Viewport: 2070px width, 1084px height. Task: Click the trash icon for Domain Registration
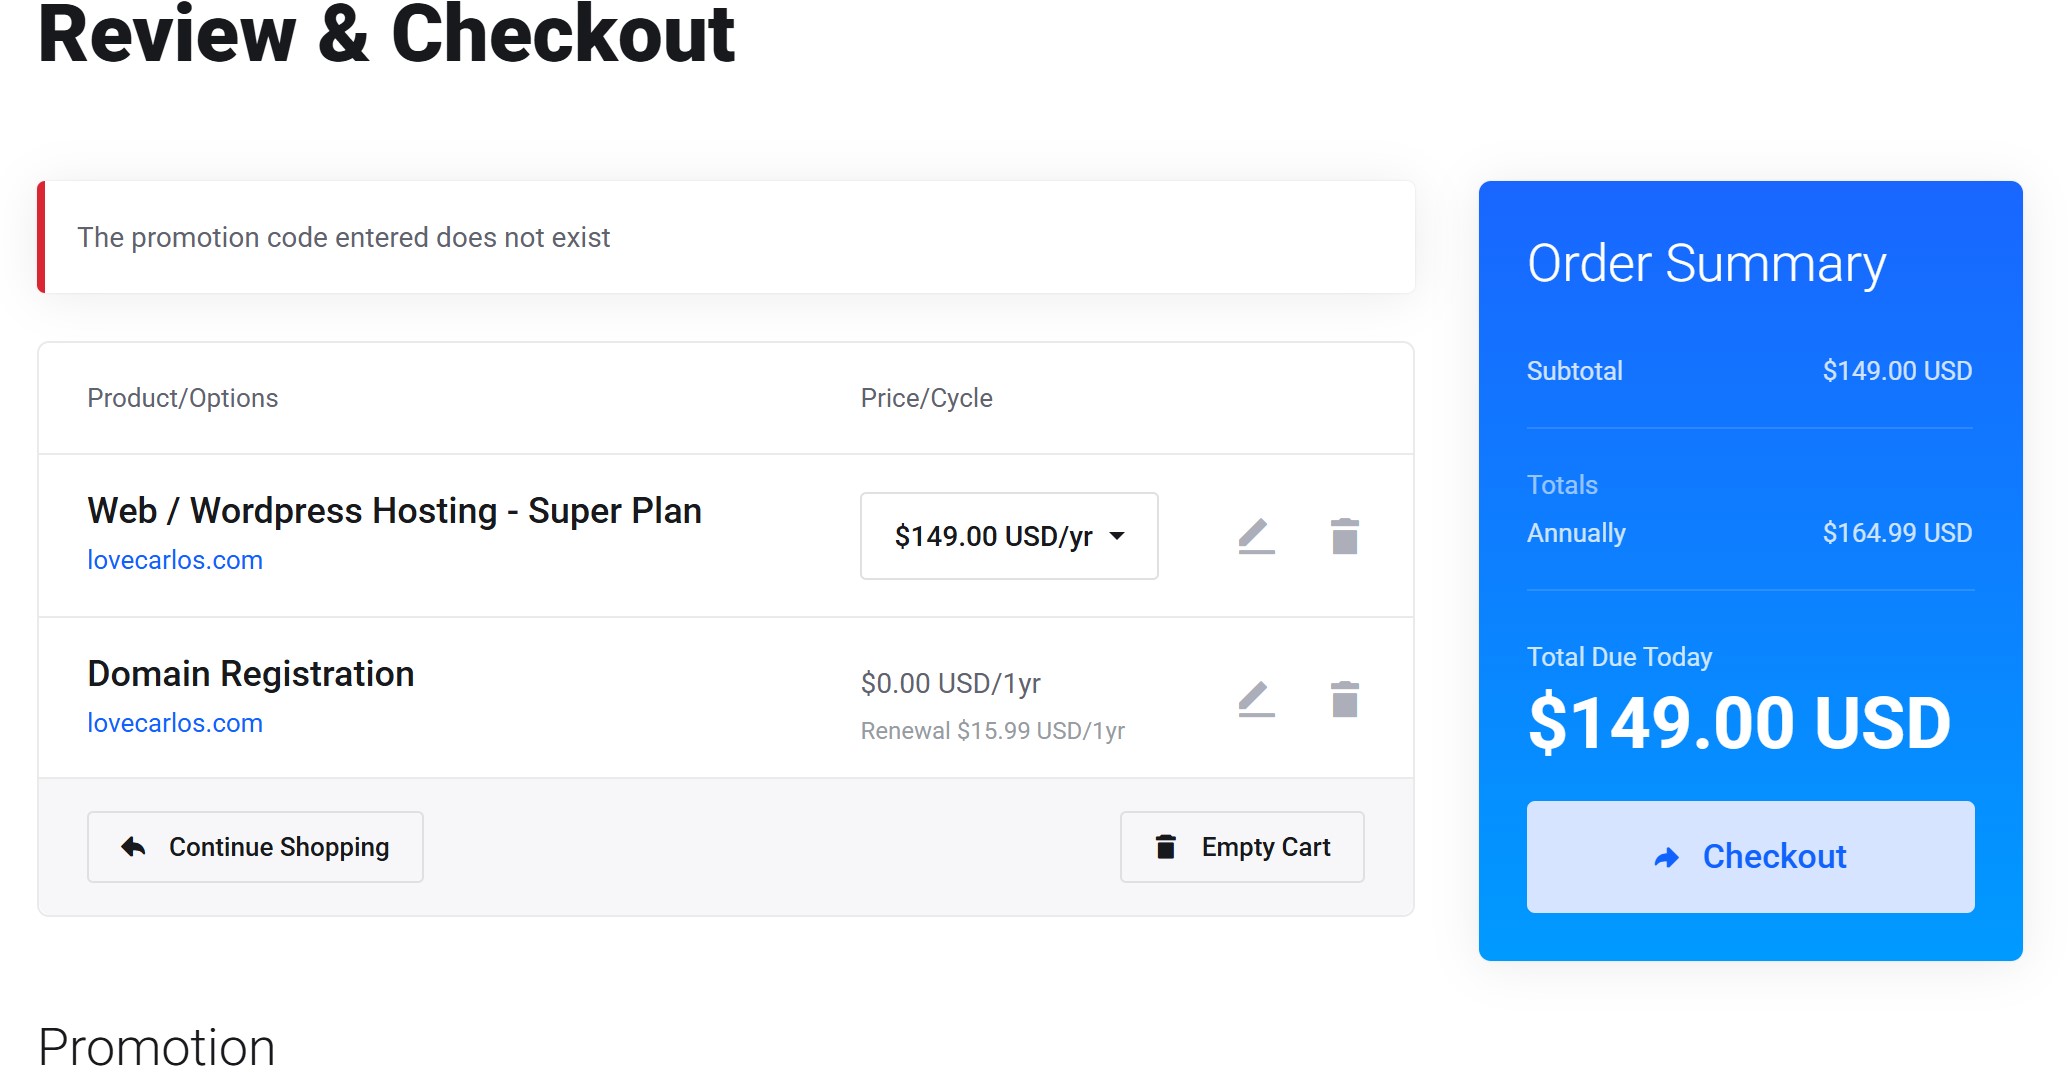pyautogui.click(x=1345, y=699)
